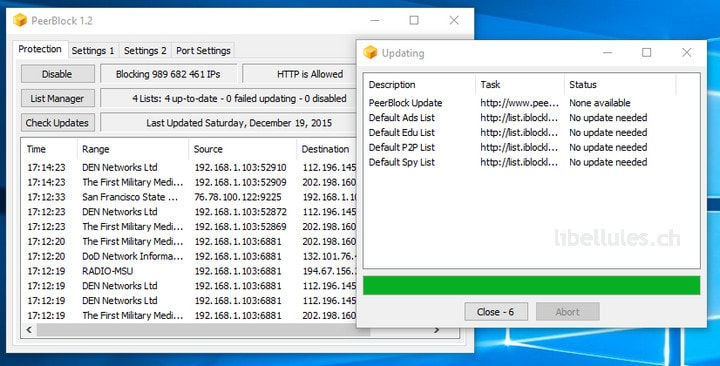The height and width of the screenshot is (366, 720).
Task: Minimize the Updating dialog
Action: tap(608, 52)
